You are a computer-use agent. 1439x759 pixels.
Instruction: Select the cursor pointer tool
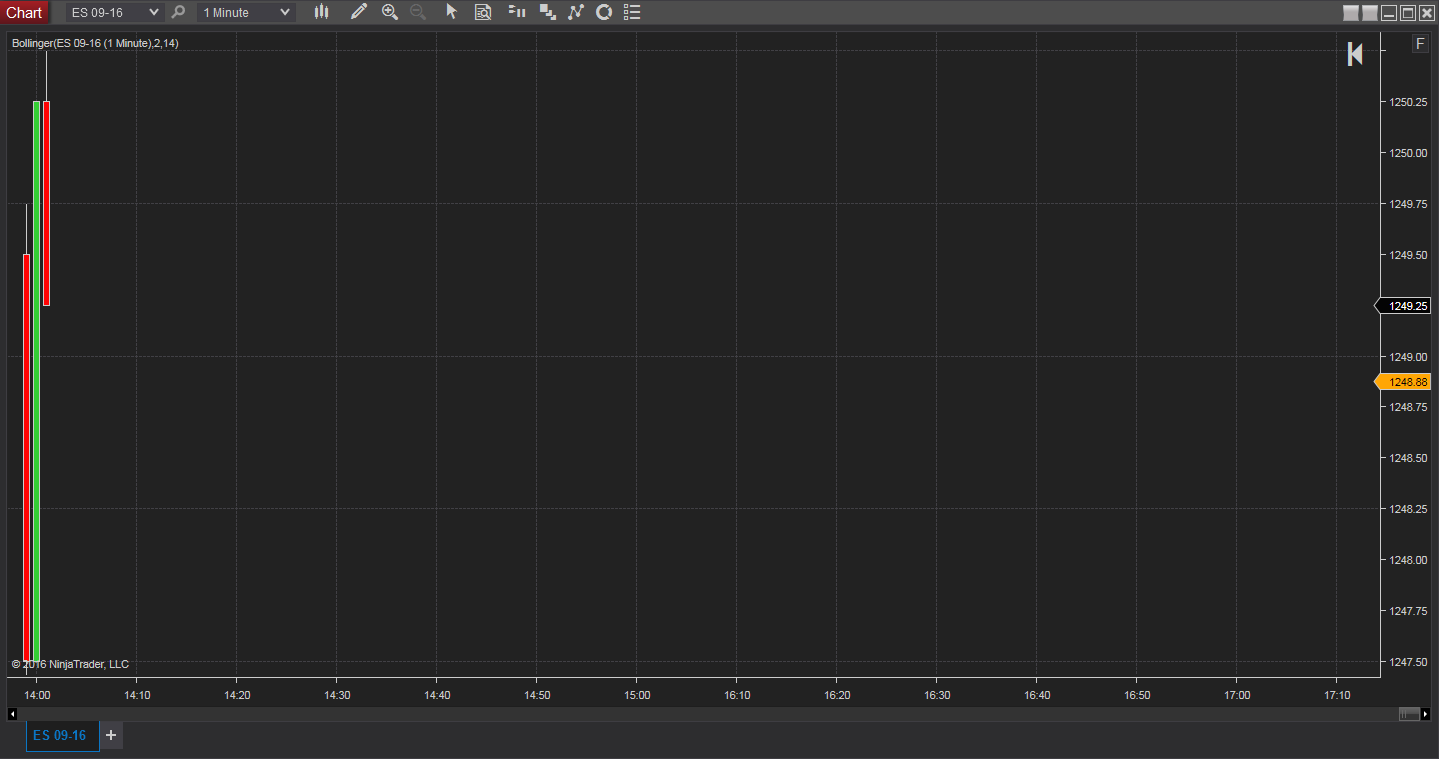[451, 12]
